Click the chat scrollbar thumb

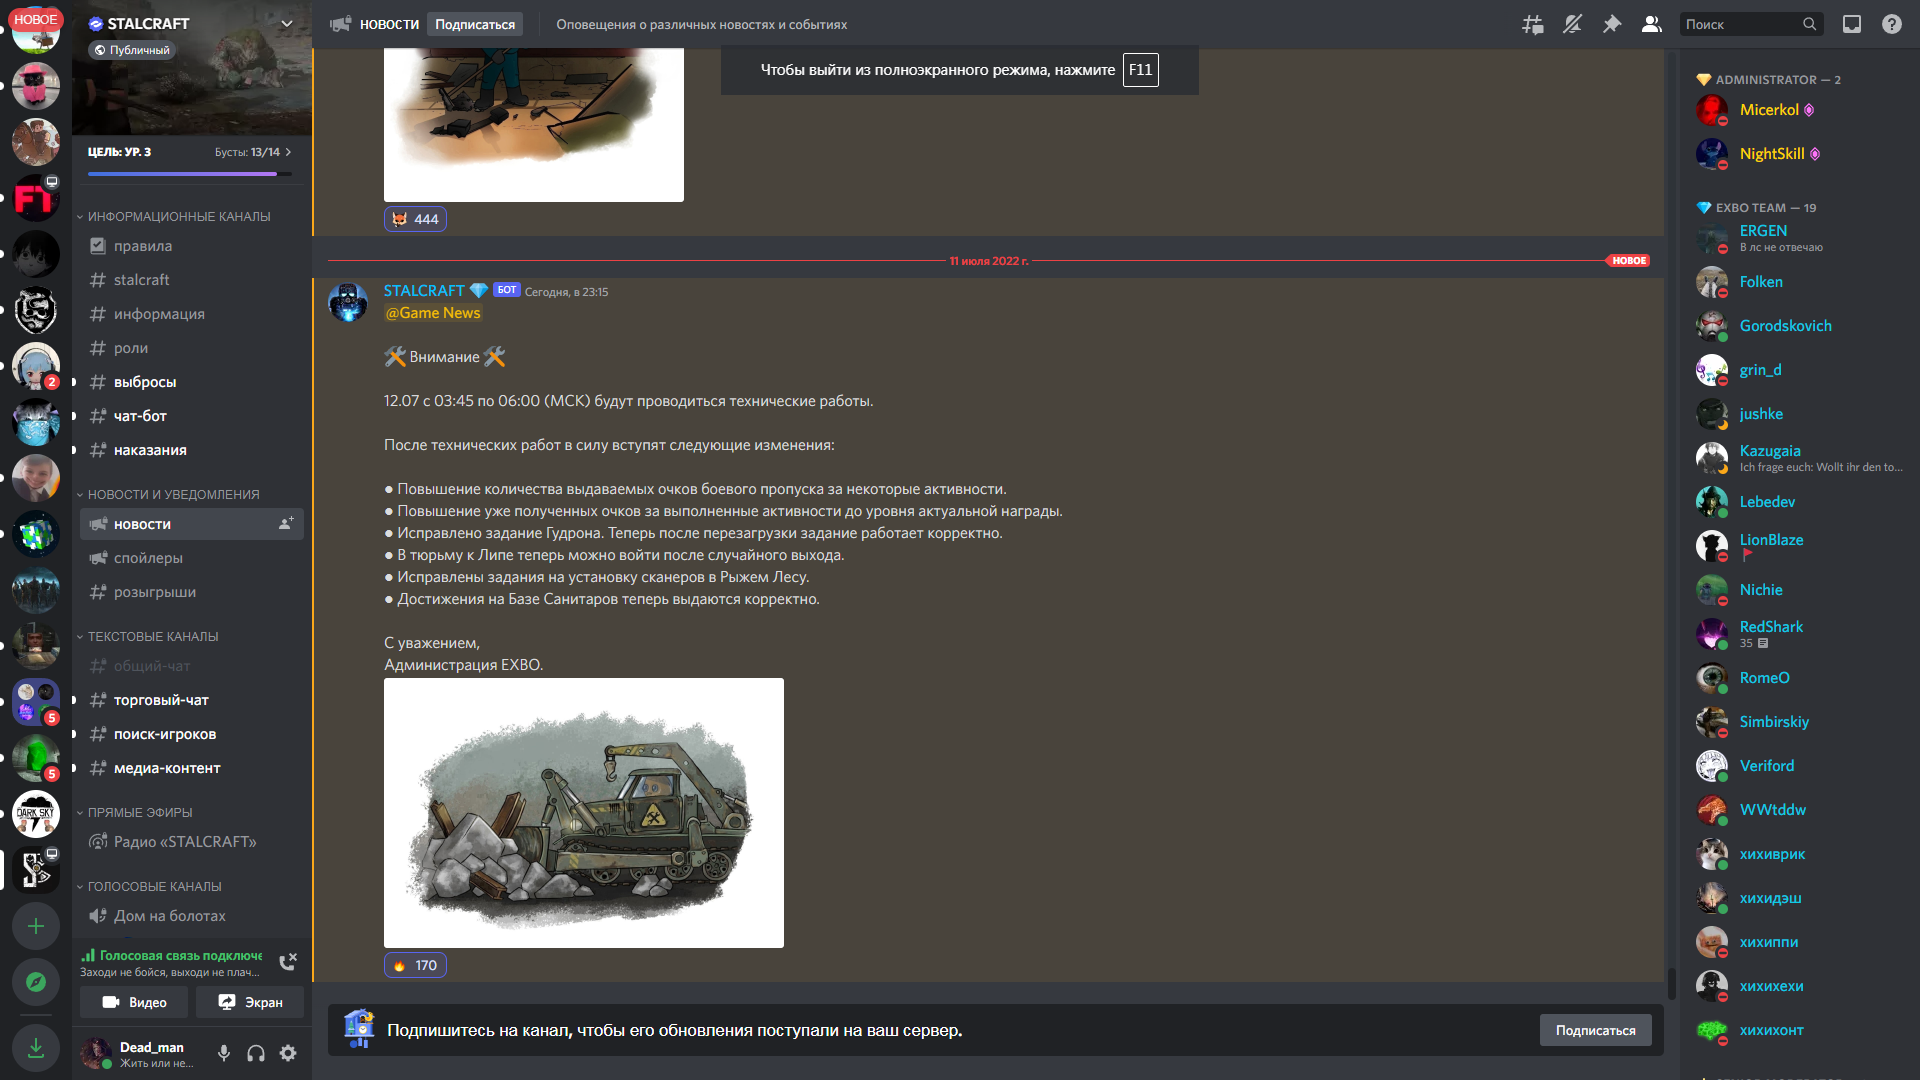(x=1671, y=984)
